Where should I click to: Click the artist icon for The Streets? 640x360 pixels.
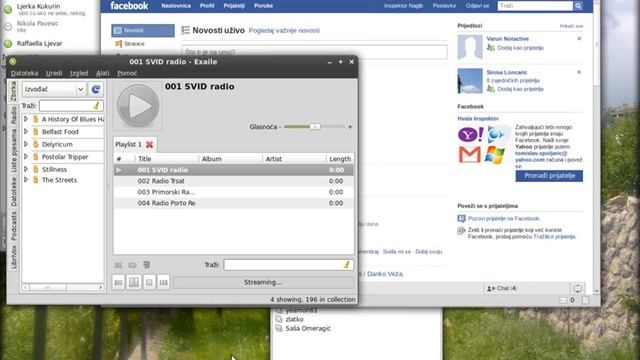(36, 180)
